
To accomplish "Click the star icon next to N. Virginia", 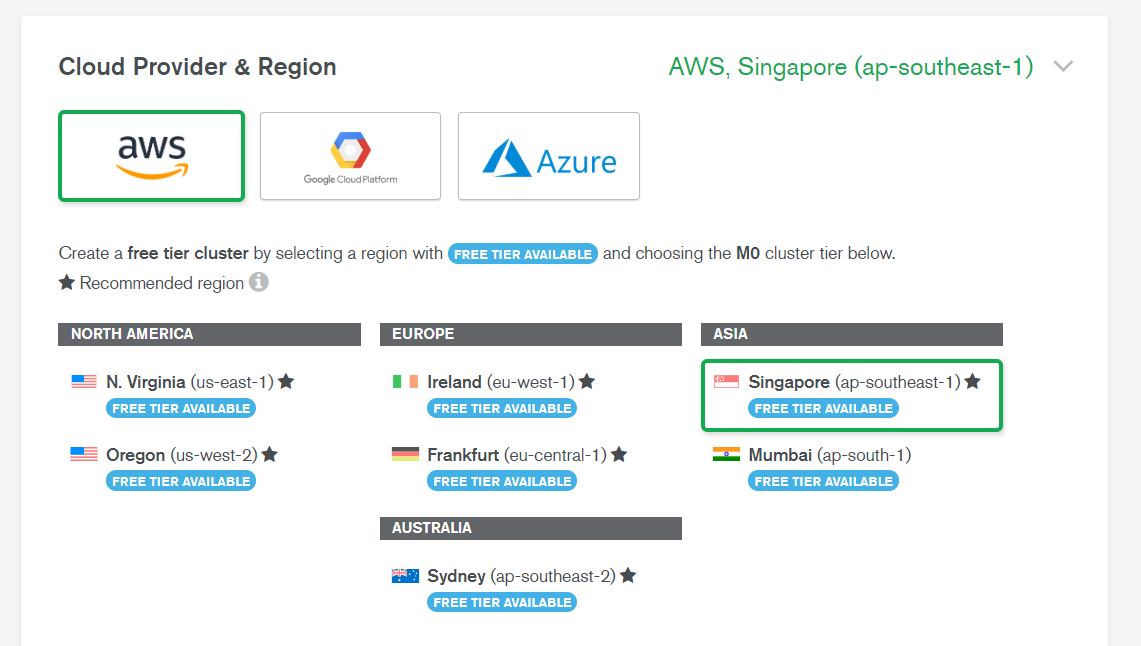I will pos(286,381).
